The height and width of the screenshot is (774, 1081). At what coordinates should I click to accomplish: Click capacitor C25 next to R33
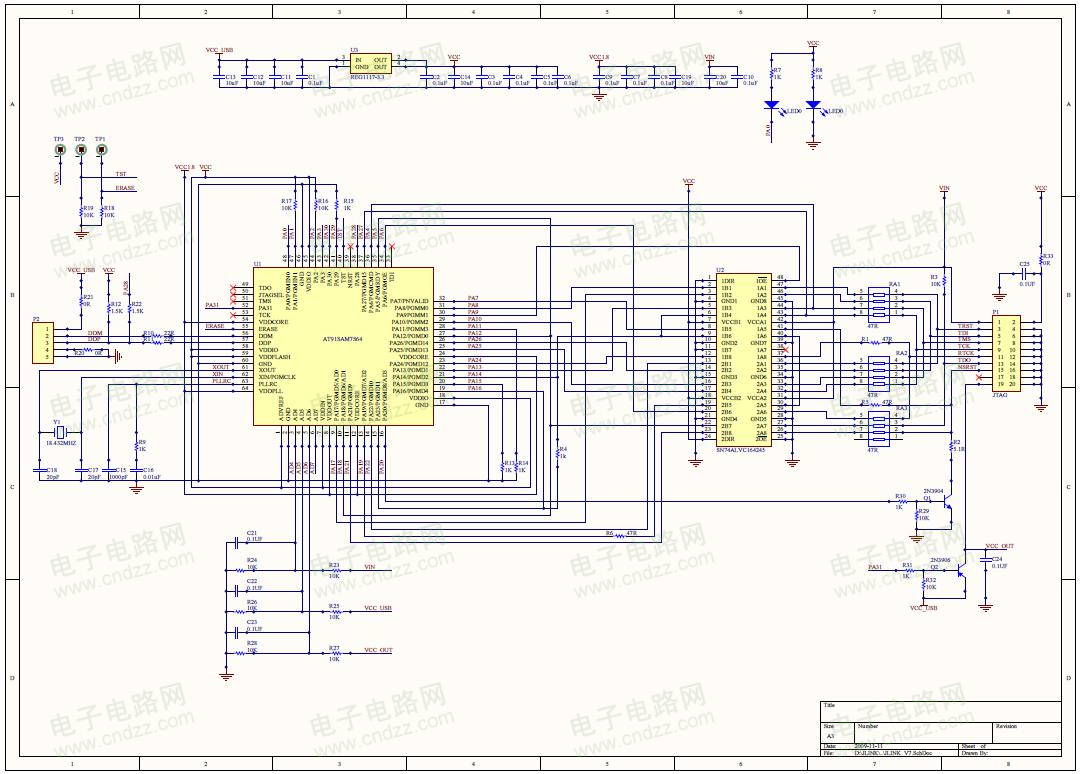[x=1023, y=274]
